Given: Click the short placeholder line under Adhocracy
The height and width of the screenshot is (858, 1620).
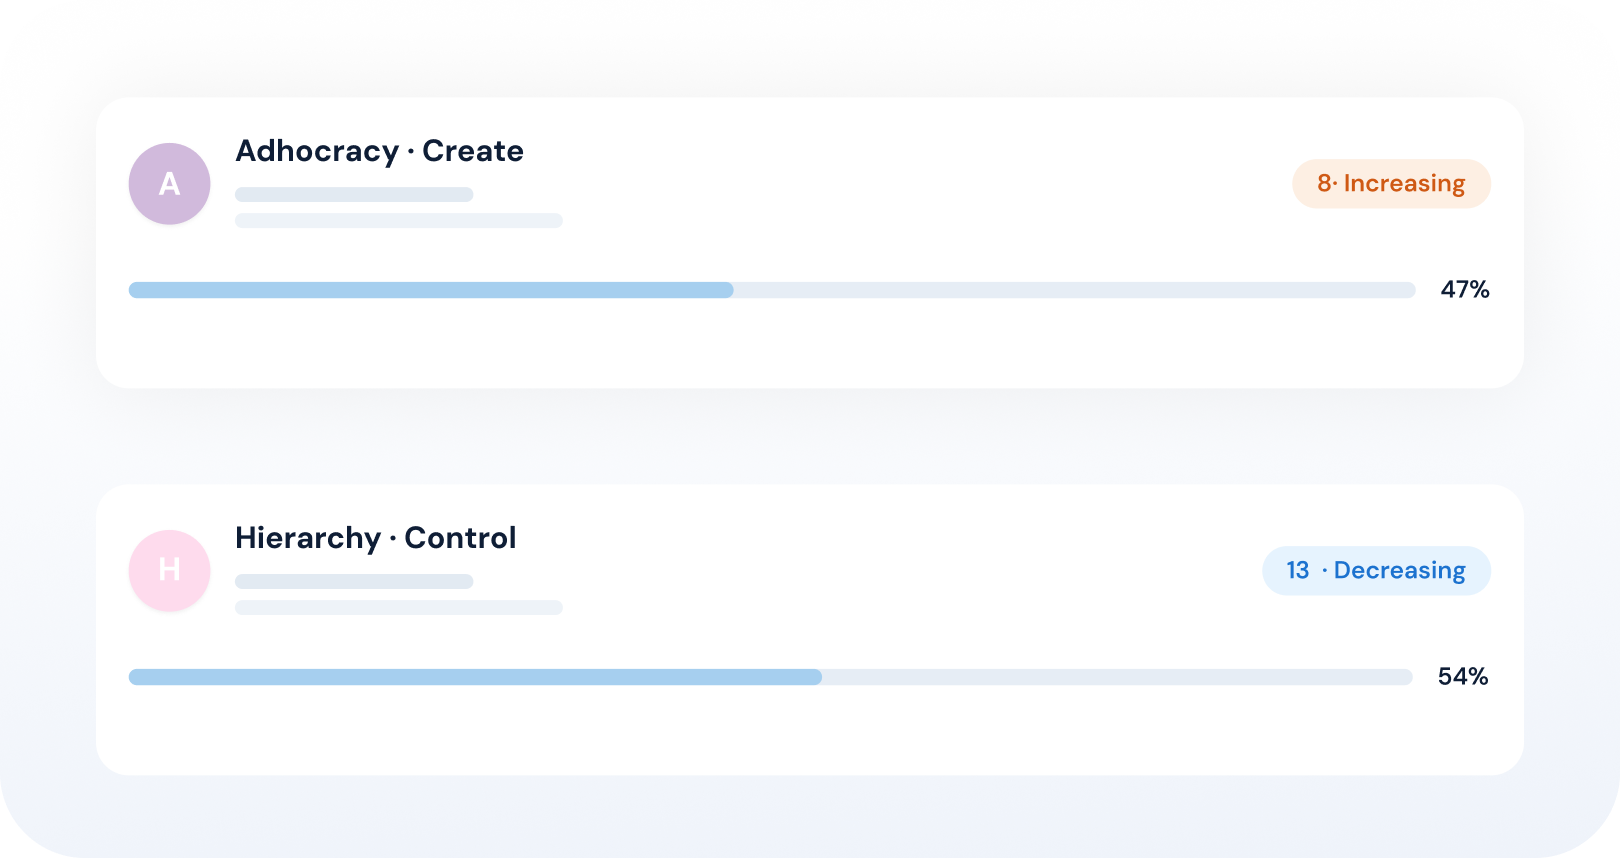Looking at the screenshot, I should point(354,195).
